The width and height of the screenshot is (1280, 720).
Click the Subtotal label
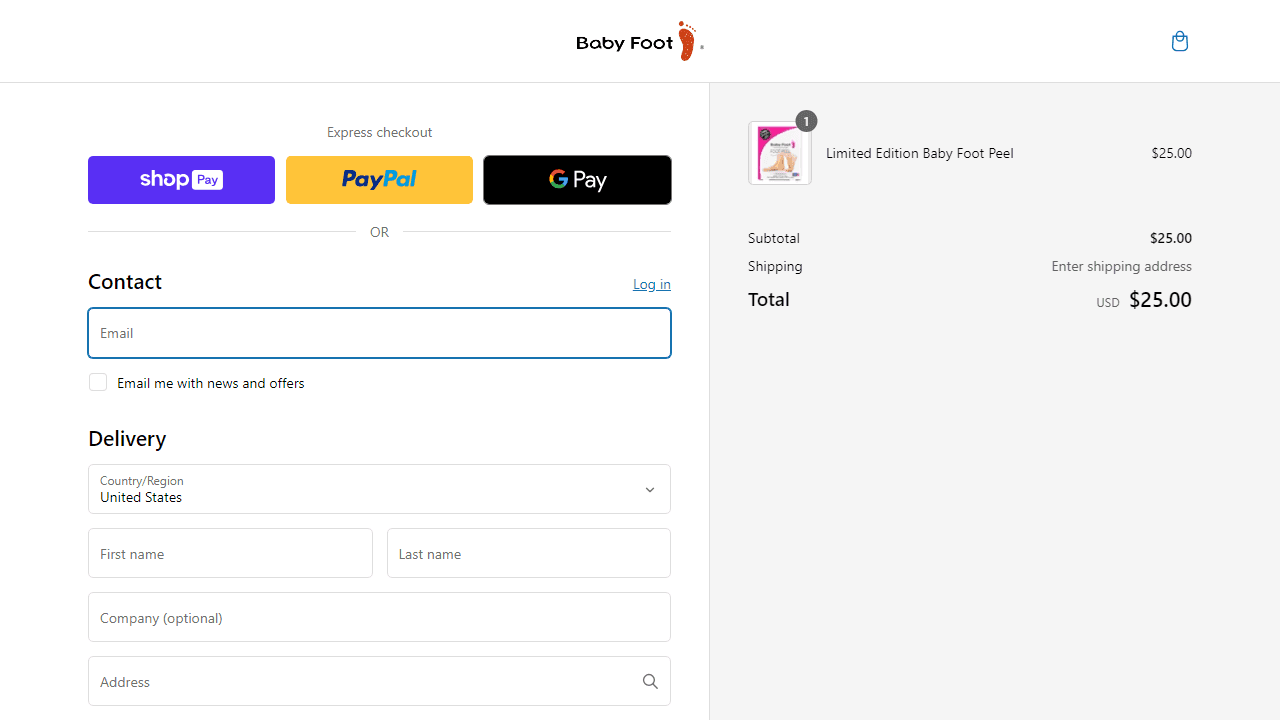tap(774, 238)
